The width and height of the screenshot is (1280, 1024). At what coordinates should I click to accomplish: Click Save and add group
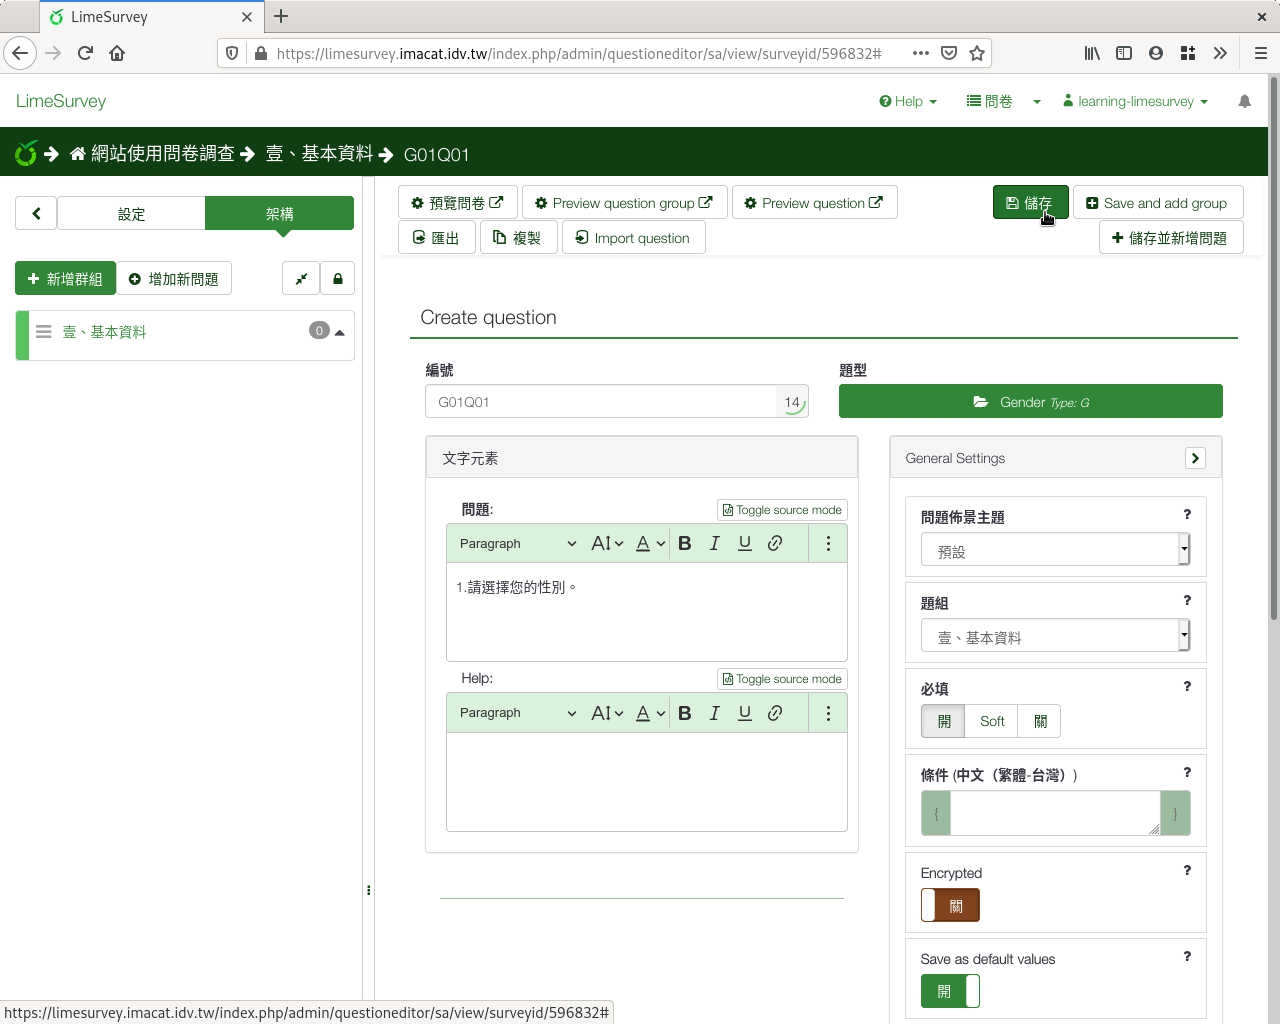pos(1157,202)
